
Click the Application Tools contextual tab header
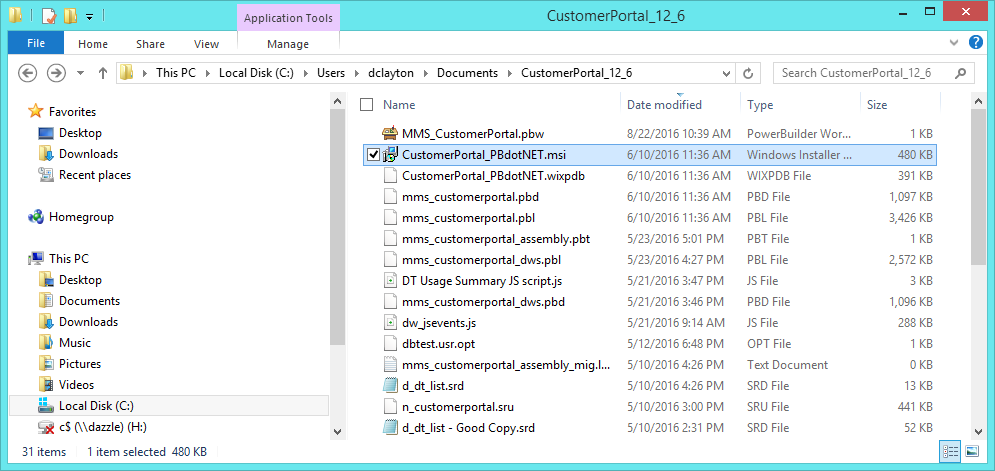288,18
